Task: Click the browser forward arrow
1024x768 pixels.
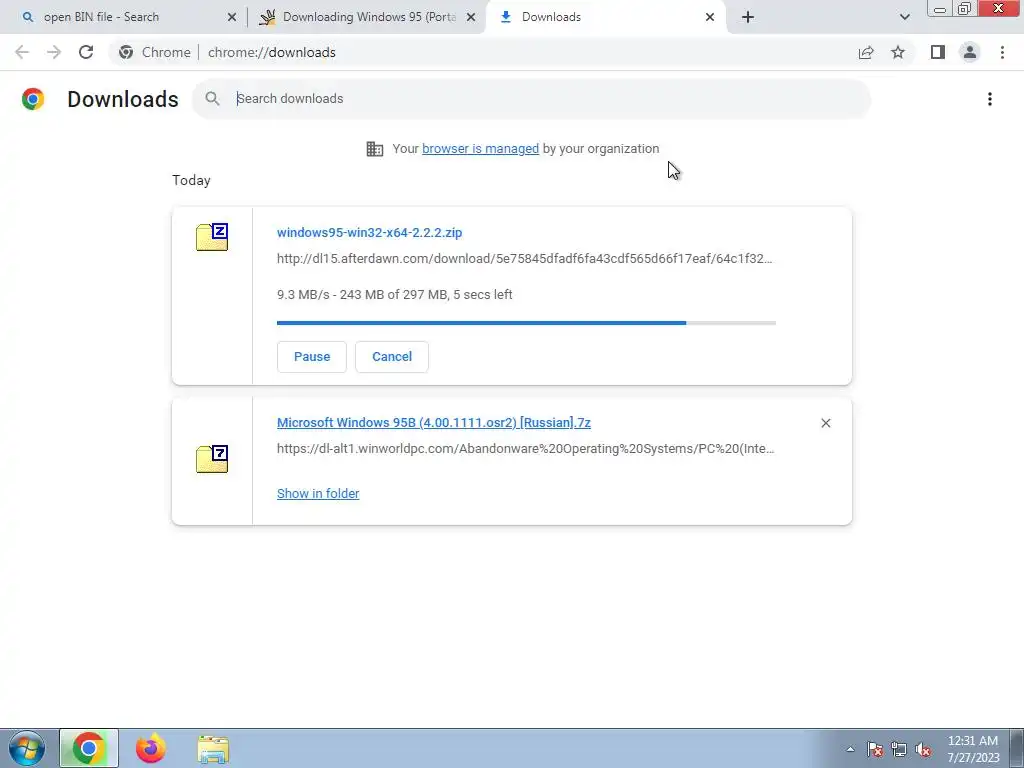Action: click(x=54, y=52)
